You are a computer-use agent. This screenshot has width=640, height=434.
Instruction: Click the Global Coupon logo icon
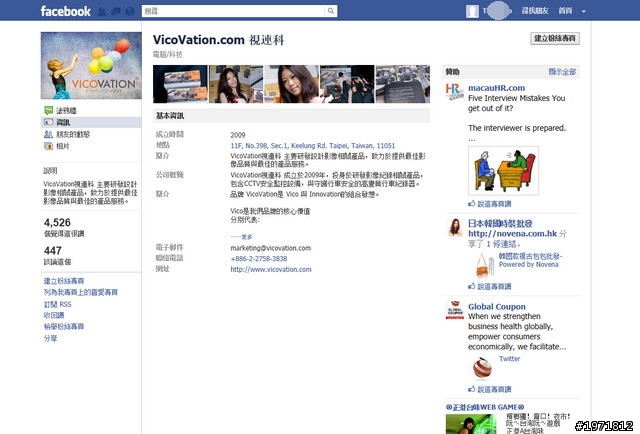455,310
